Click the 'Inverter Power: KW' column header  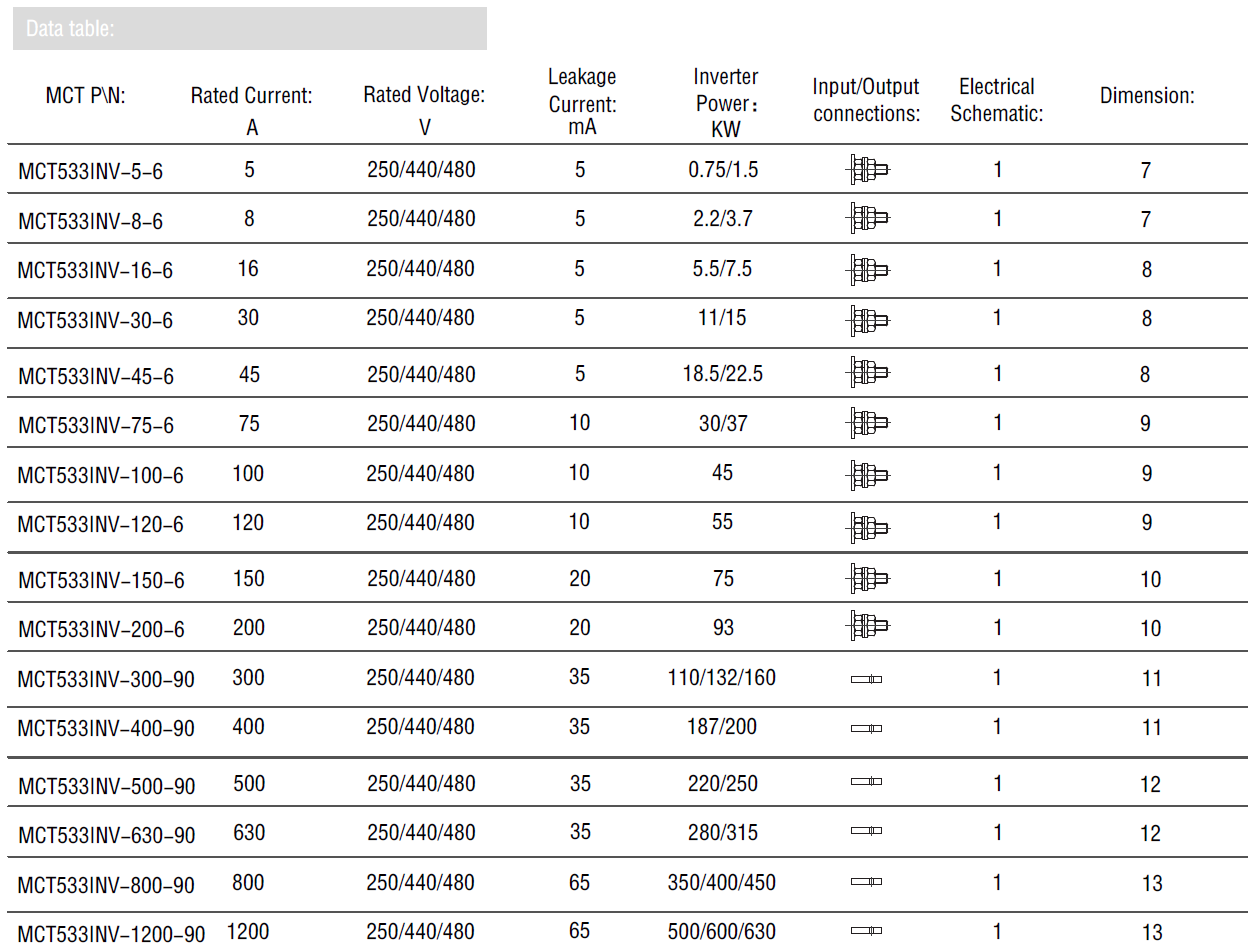(x=726, y=103)
